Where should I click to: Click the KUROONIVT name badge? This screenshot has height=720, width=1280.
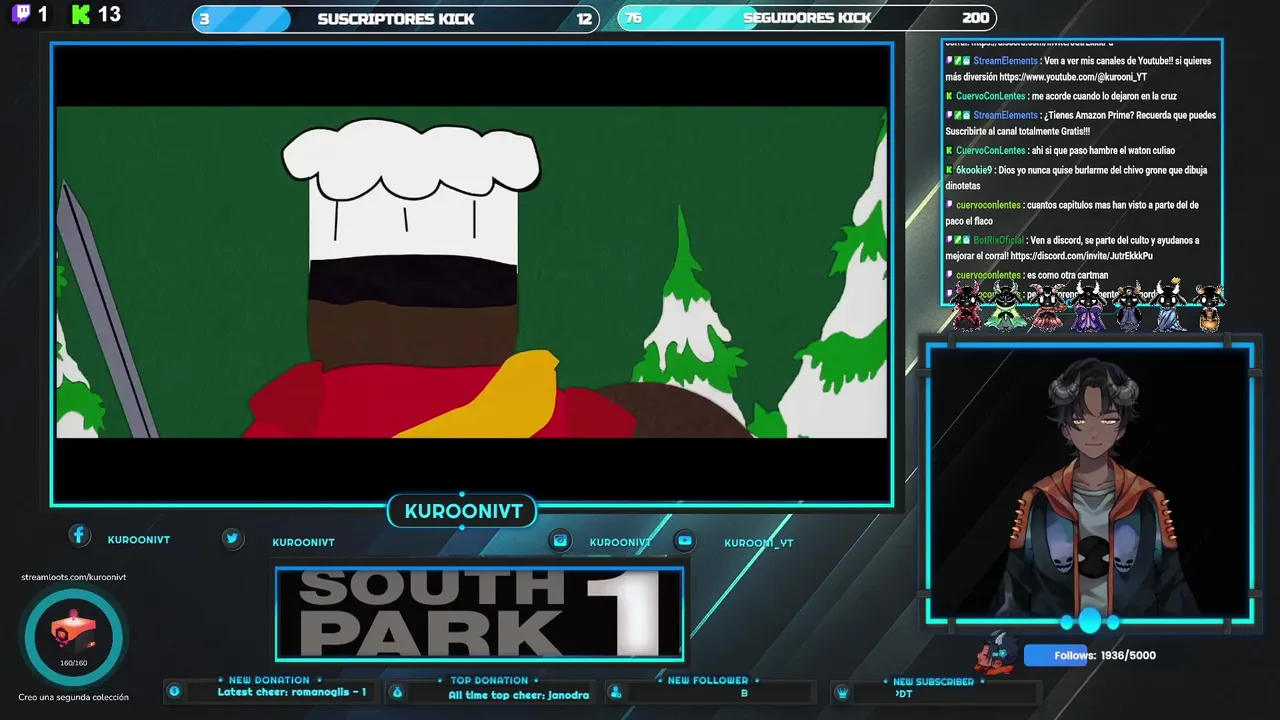463,511
